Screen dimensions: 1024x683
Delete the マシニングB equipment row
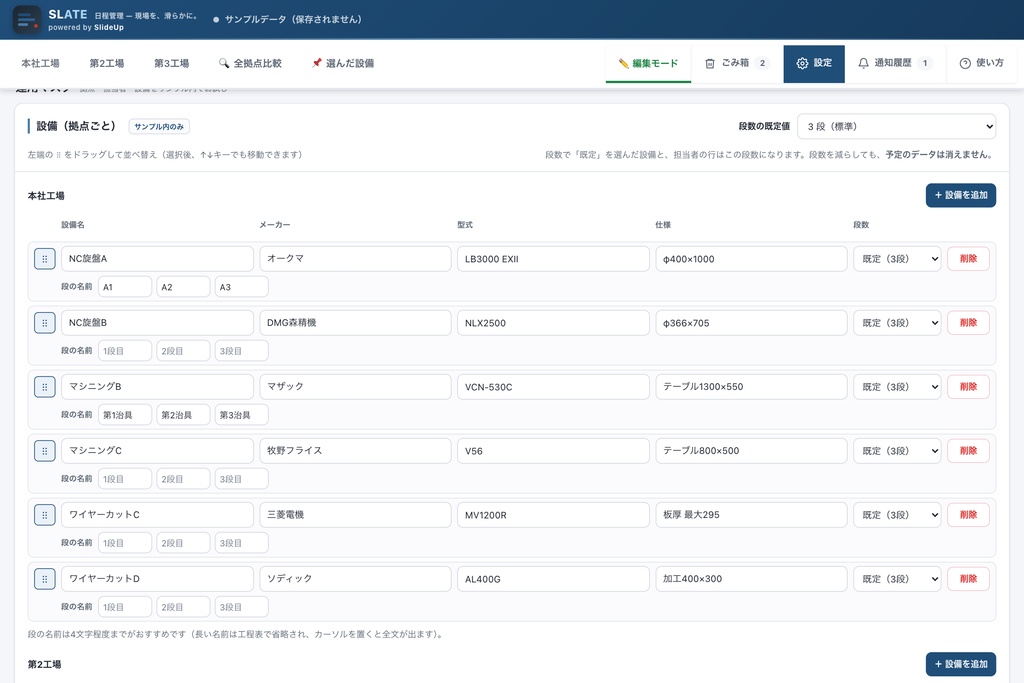(968, 387)
